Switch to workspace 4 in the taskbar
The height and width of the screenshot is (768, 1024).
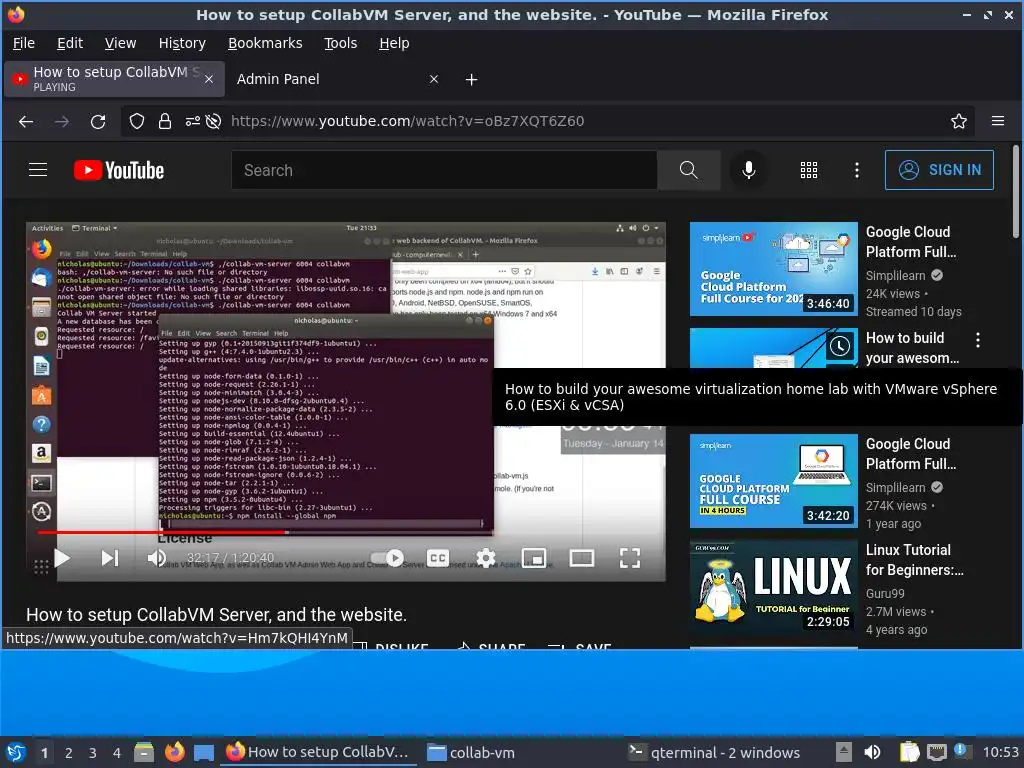(117, 753)
